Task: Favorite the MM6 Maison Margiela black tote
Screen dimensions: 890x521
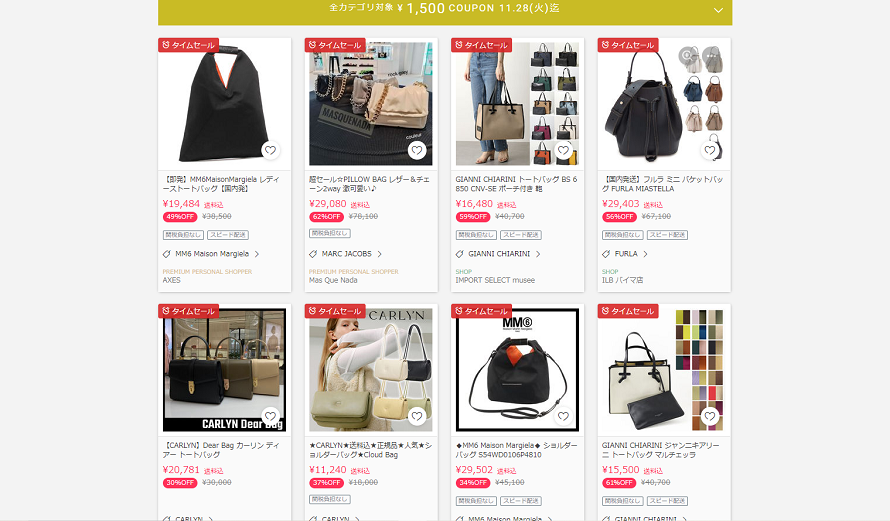Action: coord(270,150)
